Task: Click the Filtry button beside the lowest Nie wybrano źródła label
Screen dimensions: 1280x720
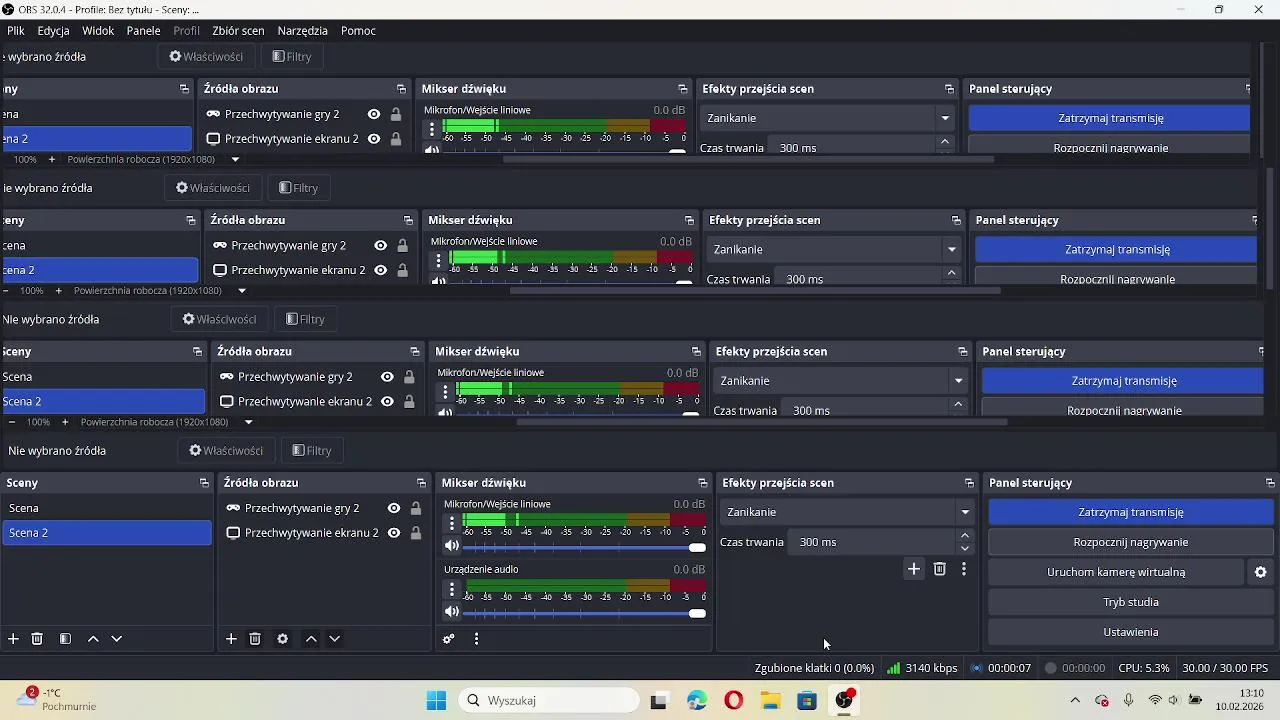Action: pyautogui.click(x=312, y=451)
